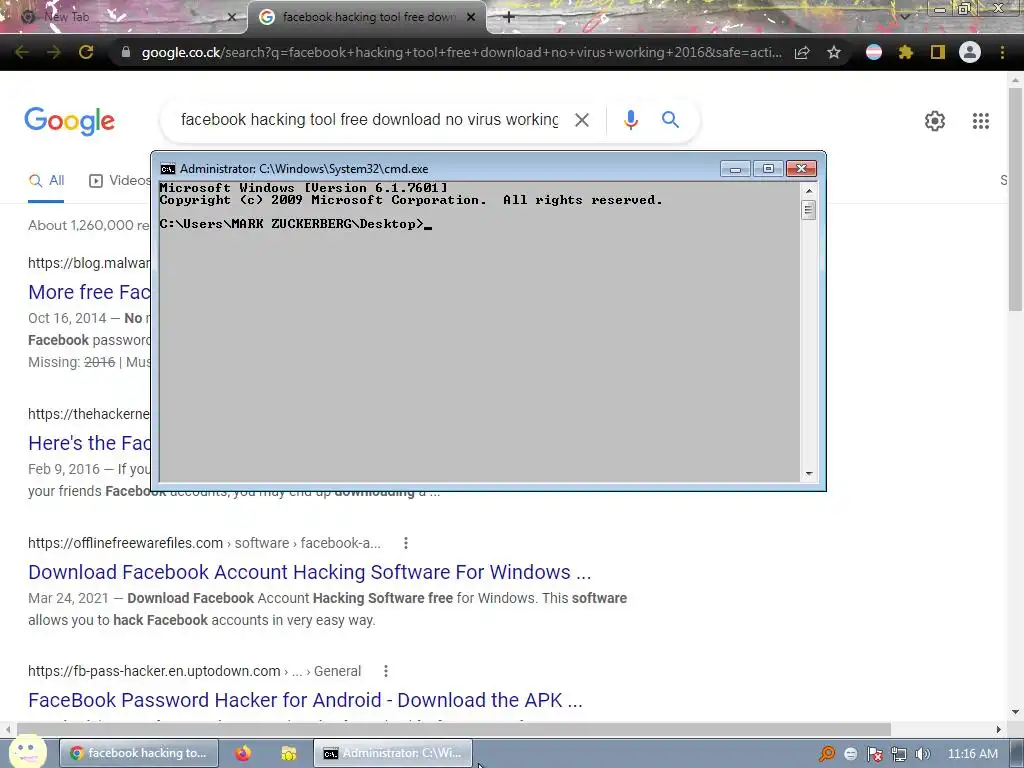Open FaceBook Password Hacker for Android link
The height and width of the screenshot is (768, 1024).
[x=305, y=700]
